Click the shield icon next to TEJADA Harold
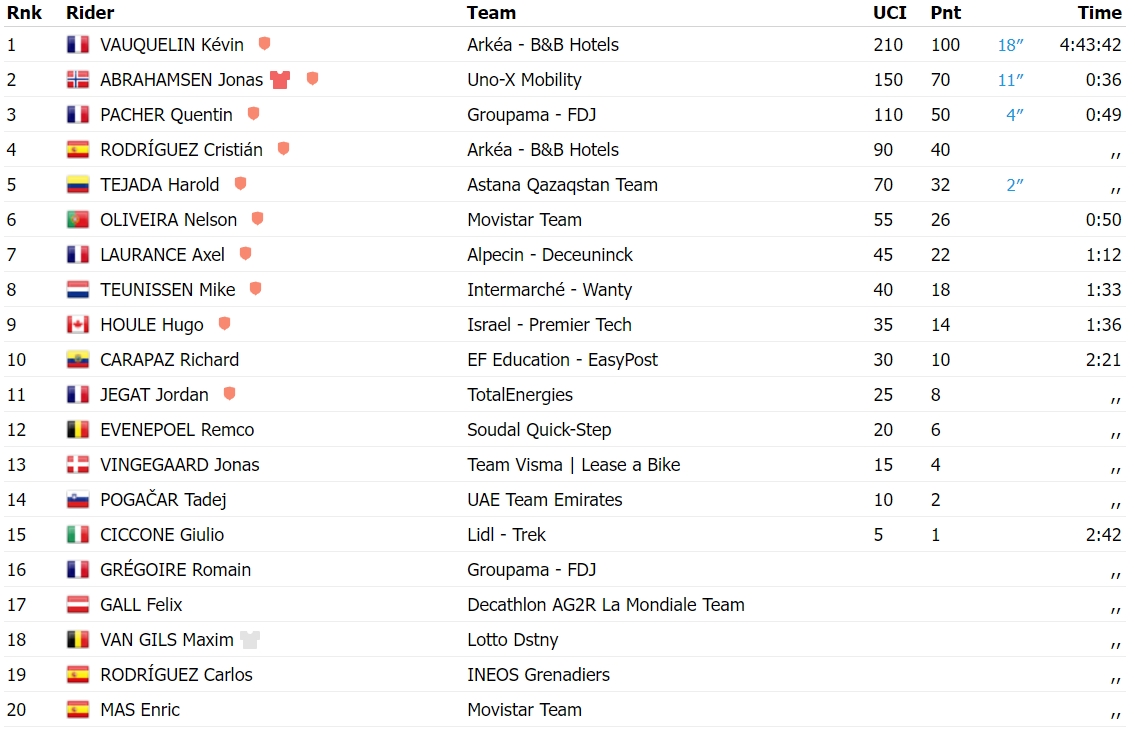Viewport: 1135px width, 729px height. pyautogui.click(x=240, y=184)
